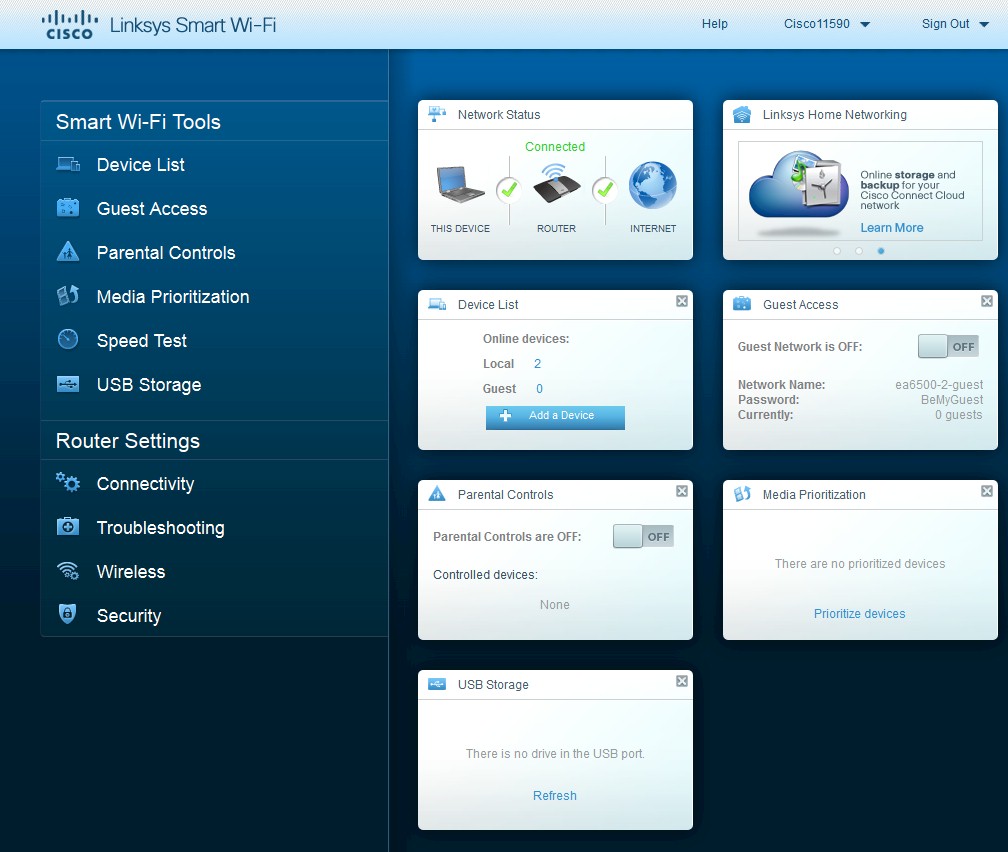This screenshot has height=852, width=1008.
Task: Click the BeMyGuest password text
Action: 951,399
